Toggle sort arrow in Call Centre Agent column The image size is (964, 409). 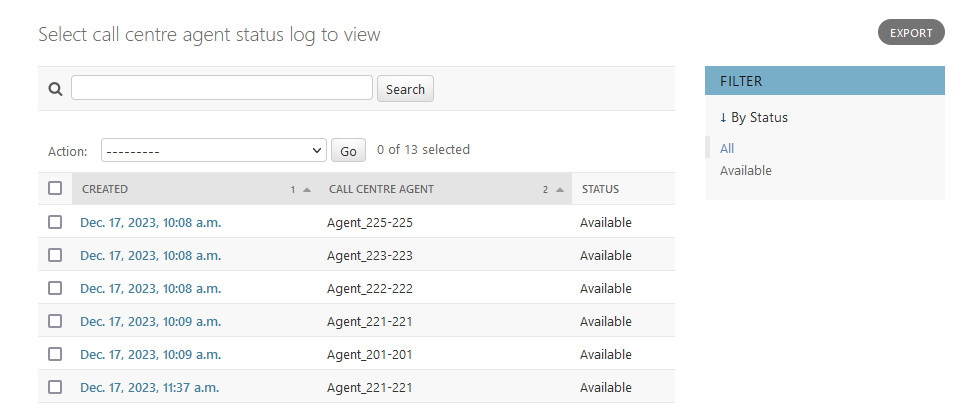[x=559, y=189]
